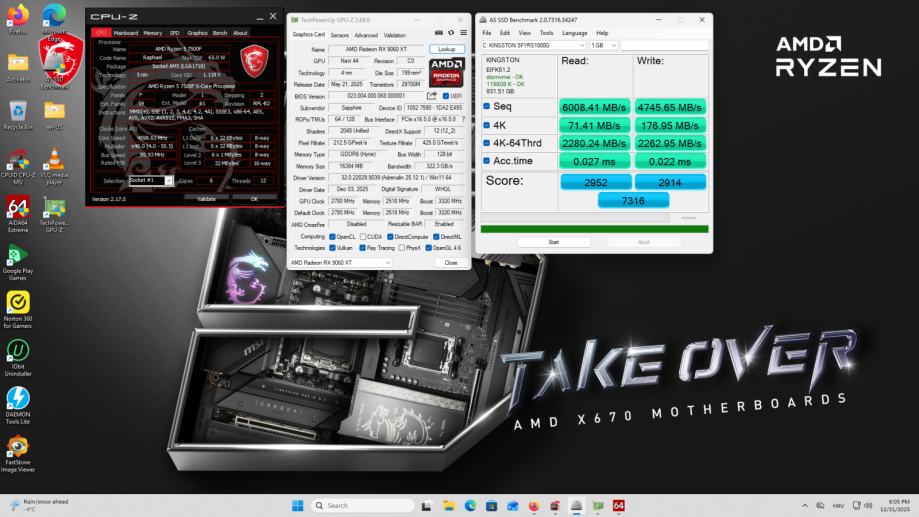
Task: Click BIOS version export share icon
Action: coord(432,96)
